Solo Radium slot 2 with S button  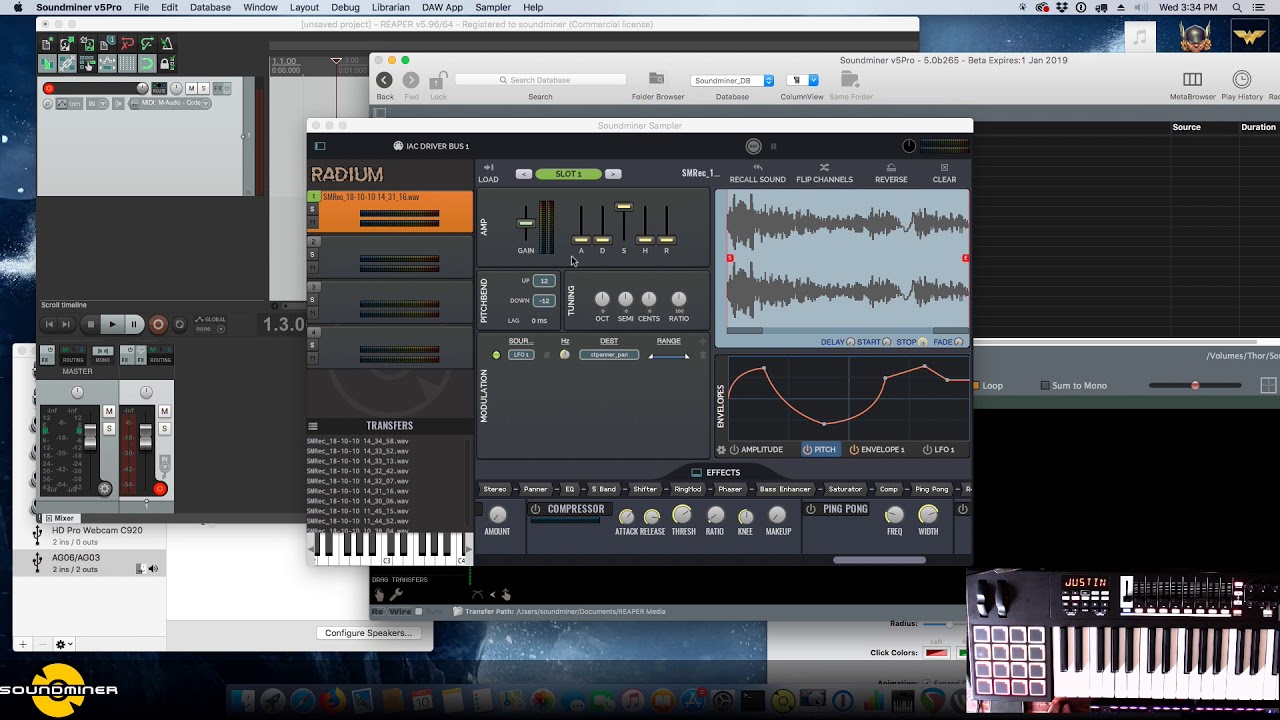pyautogui.click(x=312, y=254)
